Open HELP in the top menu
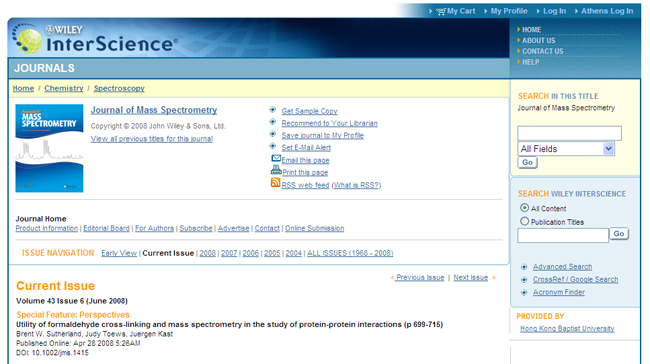This screenshot has height=364, width=650. point(531,62)
